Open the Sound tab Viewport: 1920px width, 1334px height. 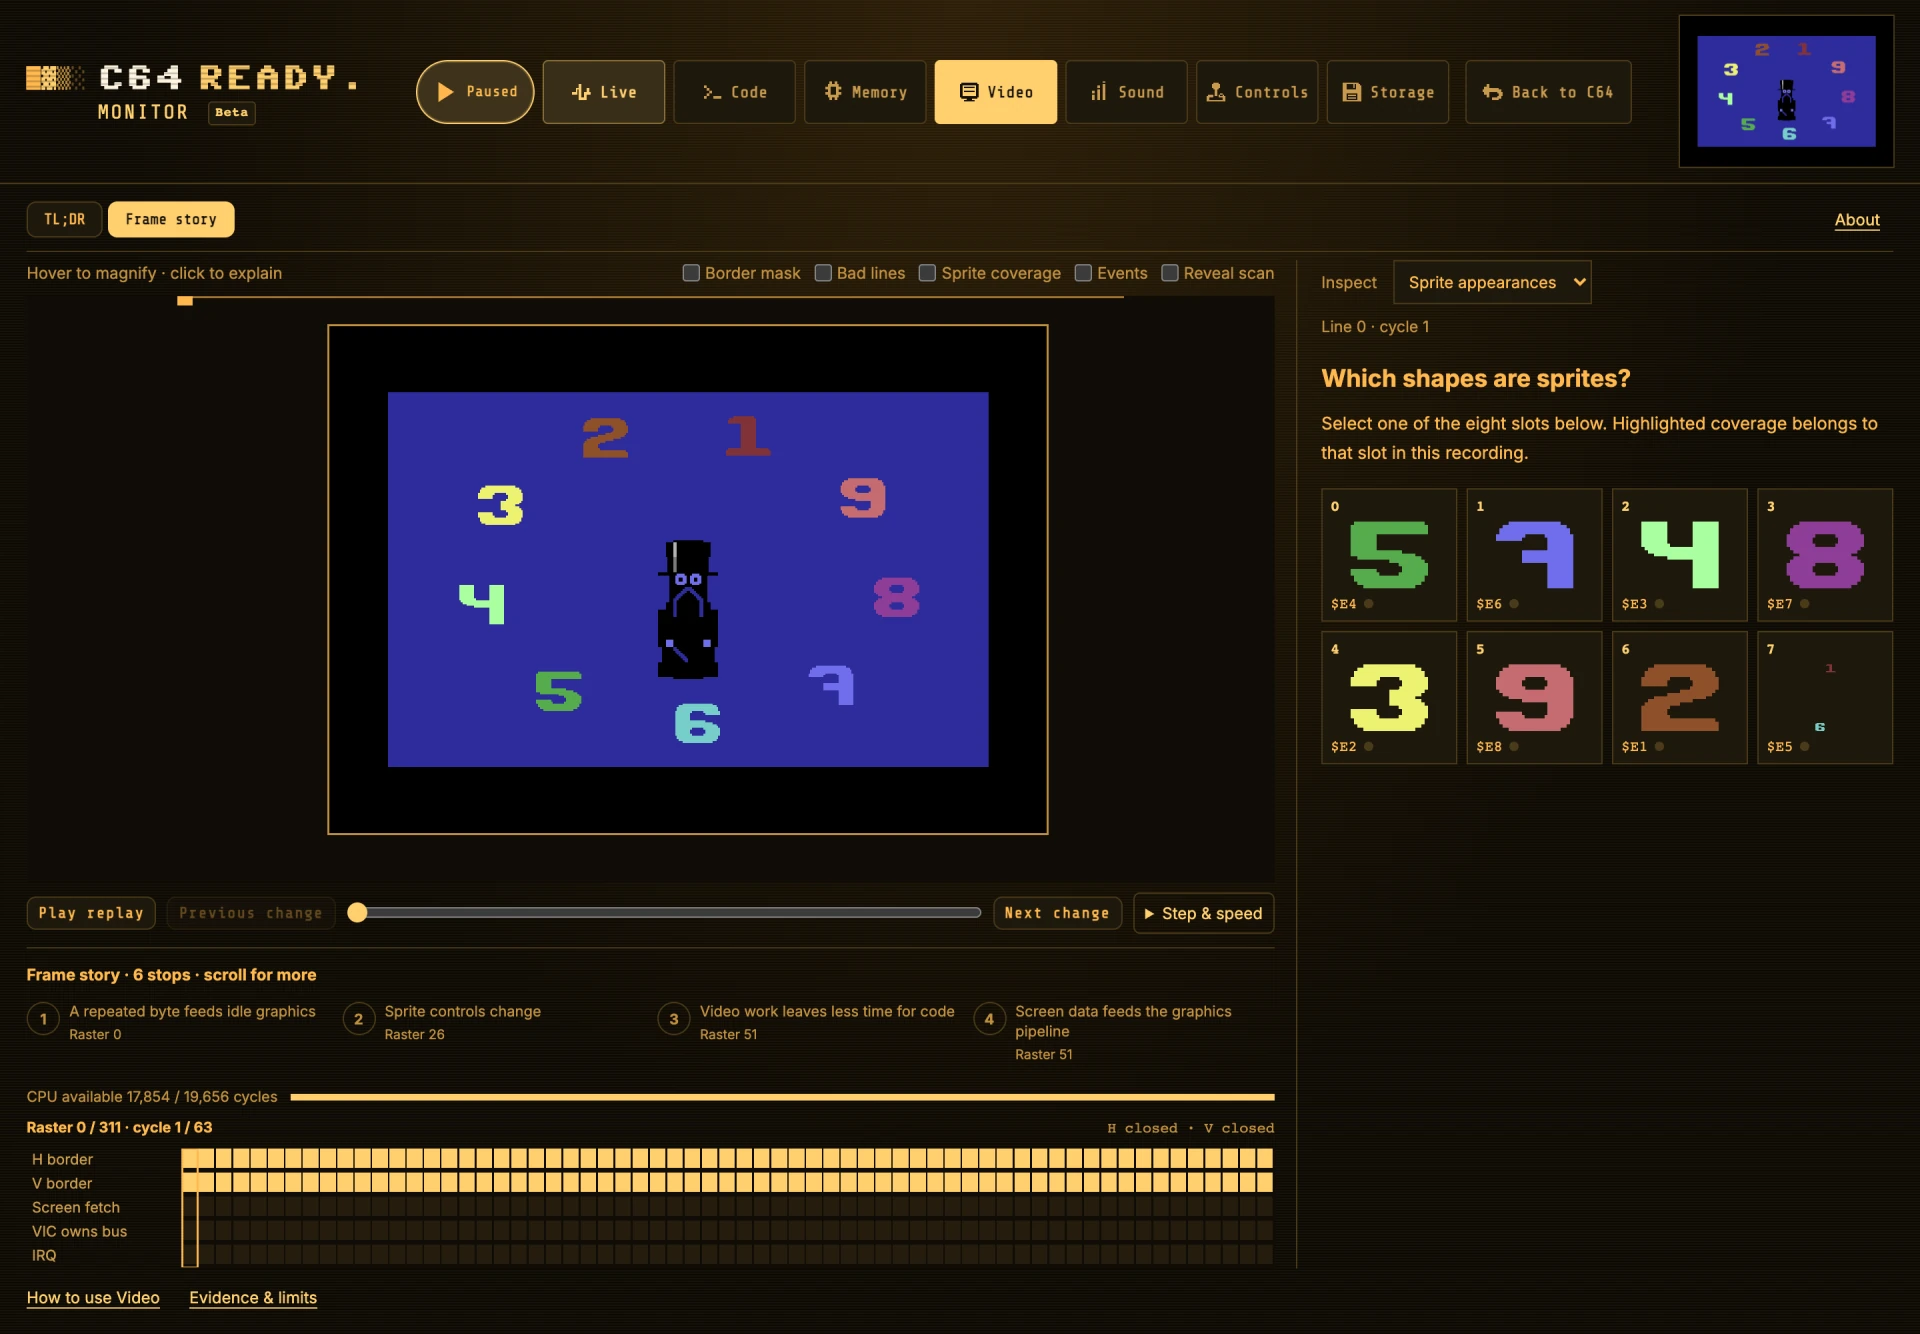pyautogui.click(x=1126, y=92)
